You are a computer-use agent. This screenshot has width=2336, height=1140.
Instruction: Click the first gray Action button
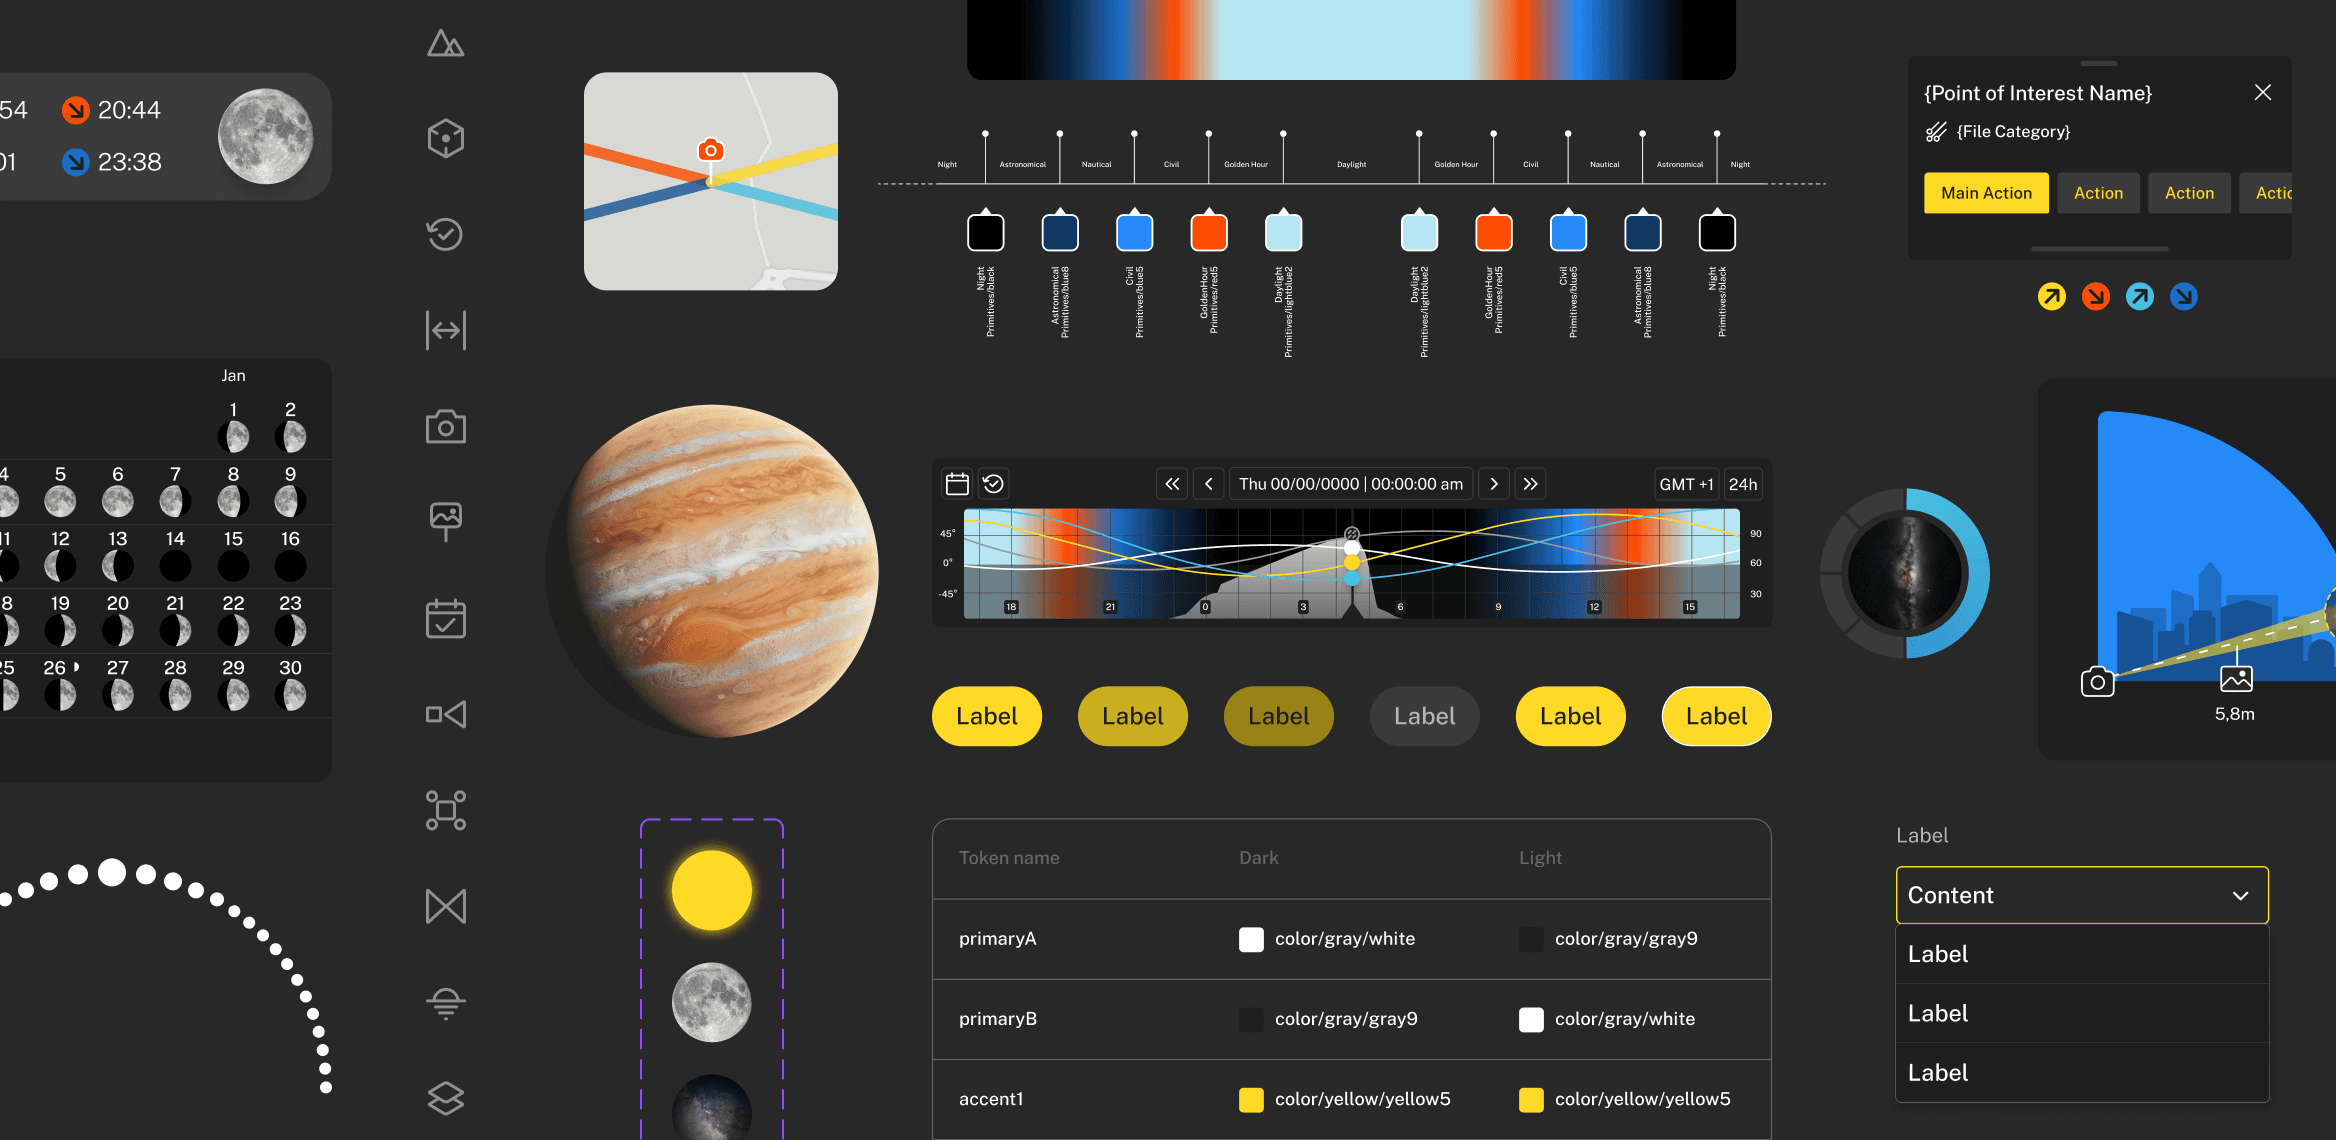(2098, 193)
